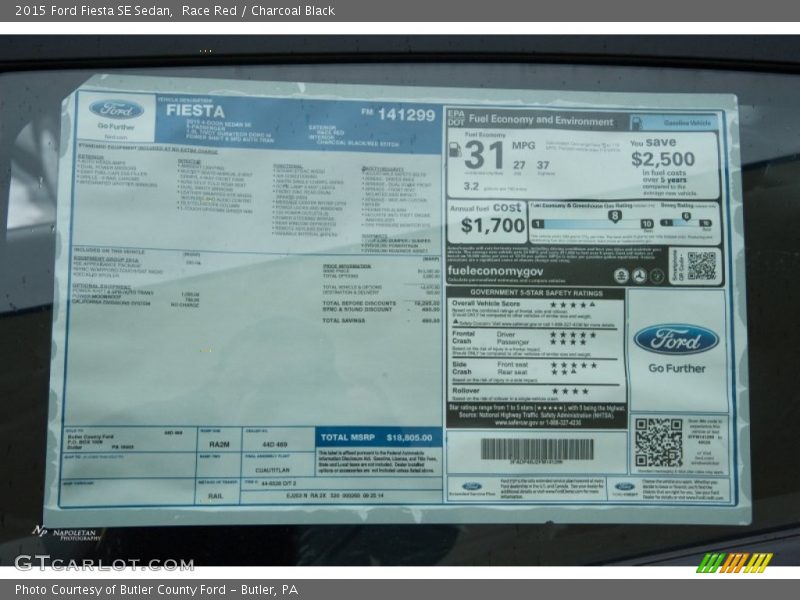The image size is (800, 600).
Task: Click the fuel economy rating scale end 10
Action: pyautogui.click(x=646, y=224)
